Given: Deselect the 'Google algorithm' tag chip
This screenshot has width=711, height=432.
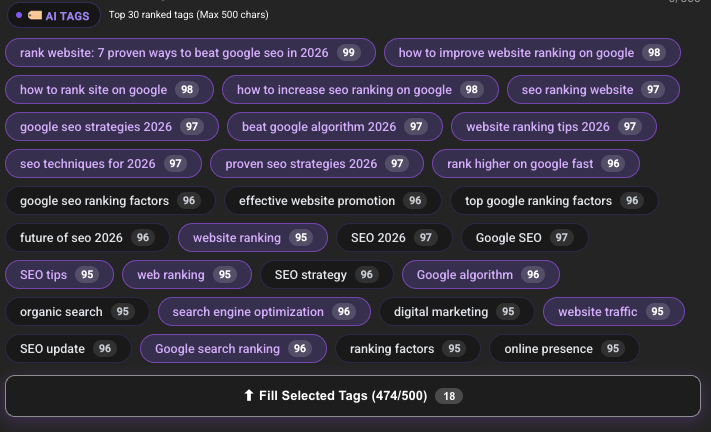Looking at the screenshot, I should 481,275.
